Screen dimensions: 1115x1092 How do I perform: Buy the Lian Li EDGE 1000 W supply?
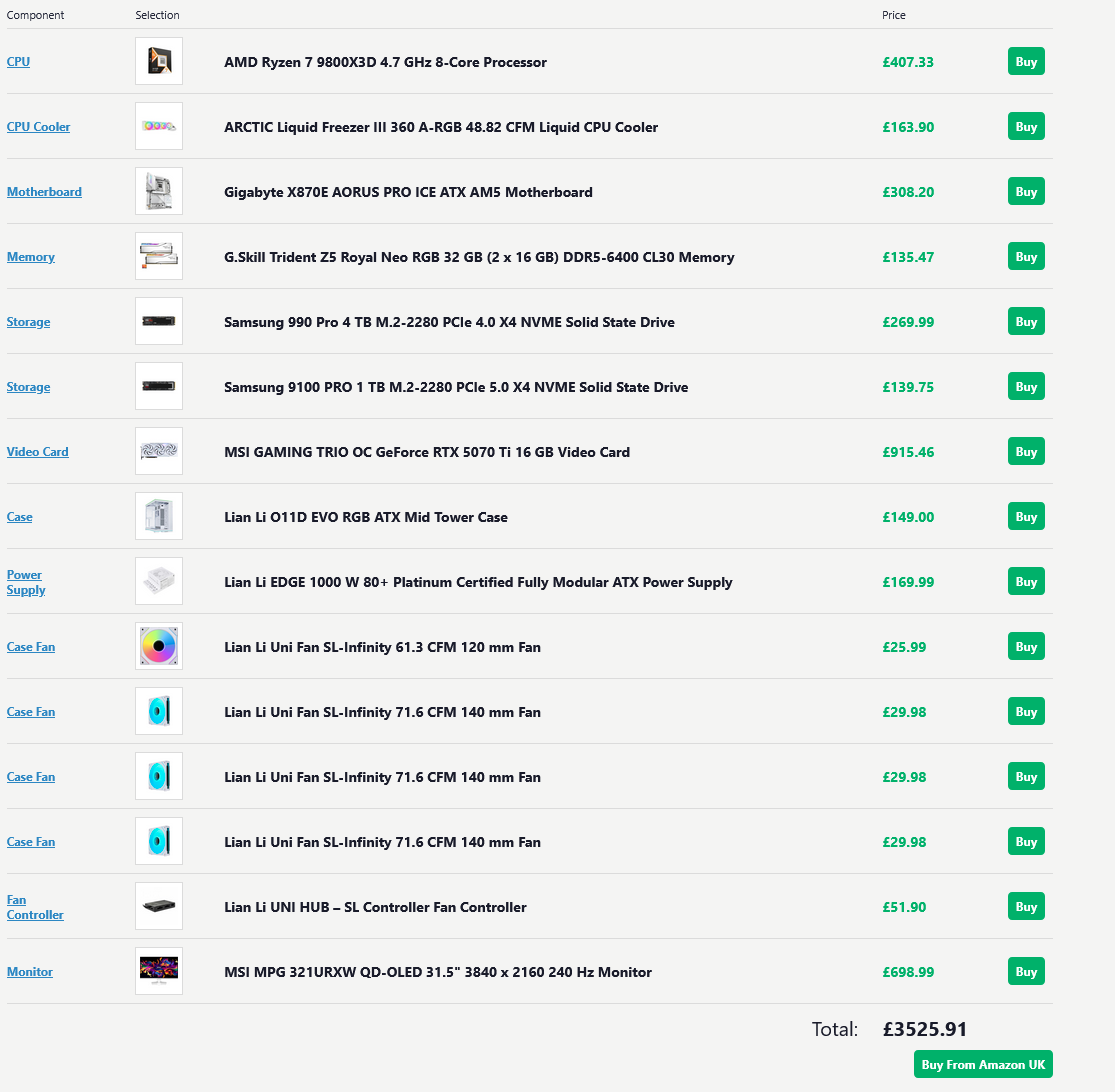coord(1026,582)
